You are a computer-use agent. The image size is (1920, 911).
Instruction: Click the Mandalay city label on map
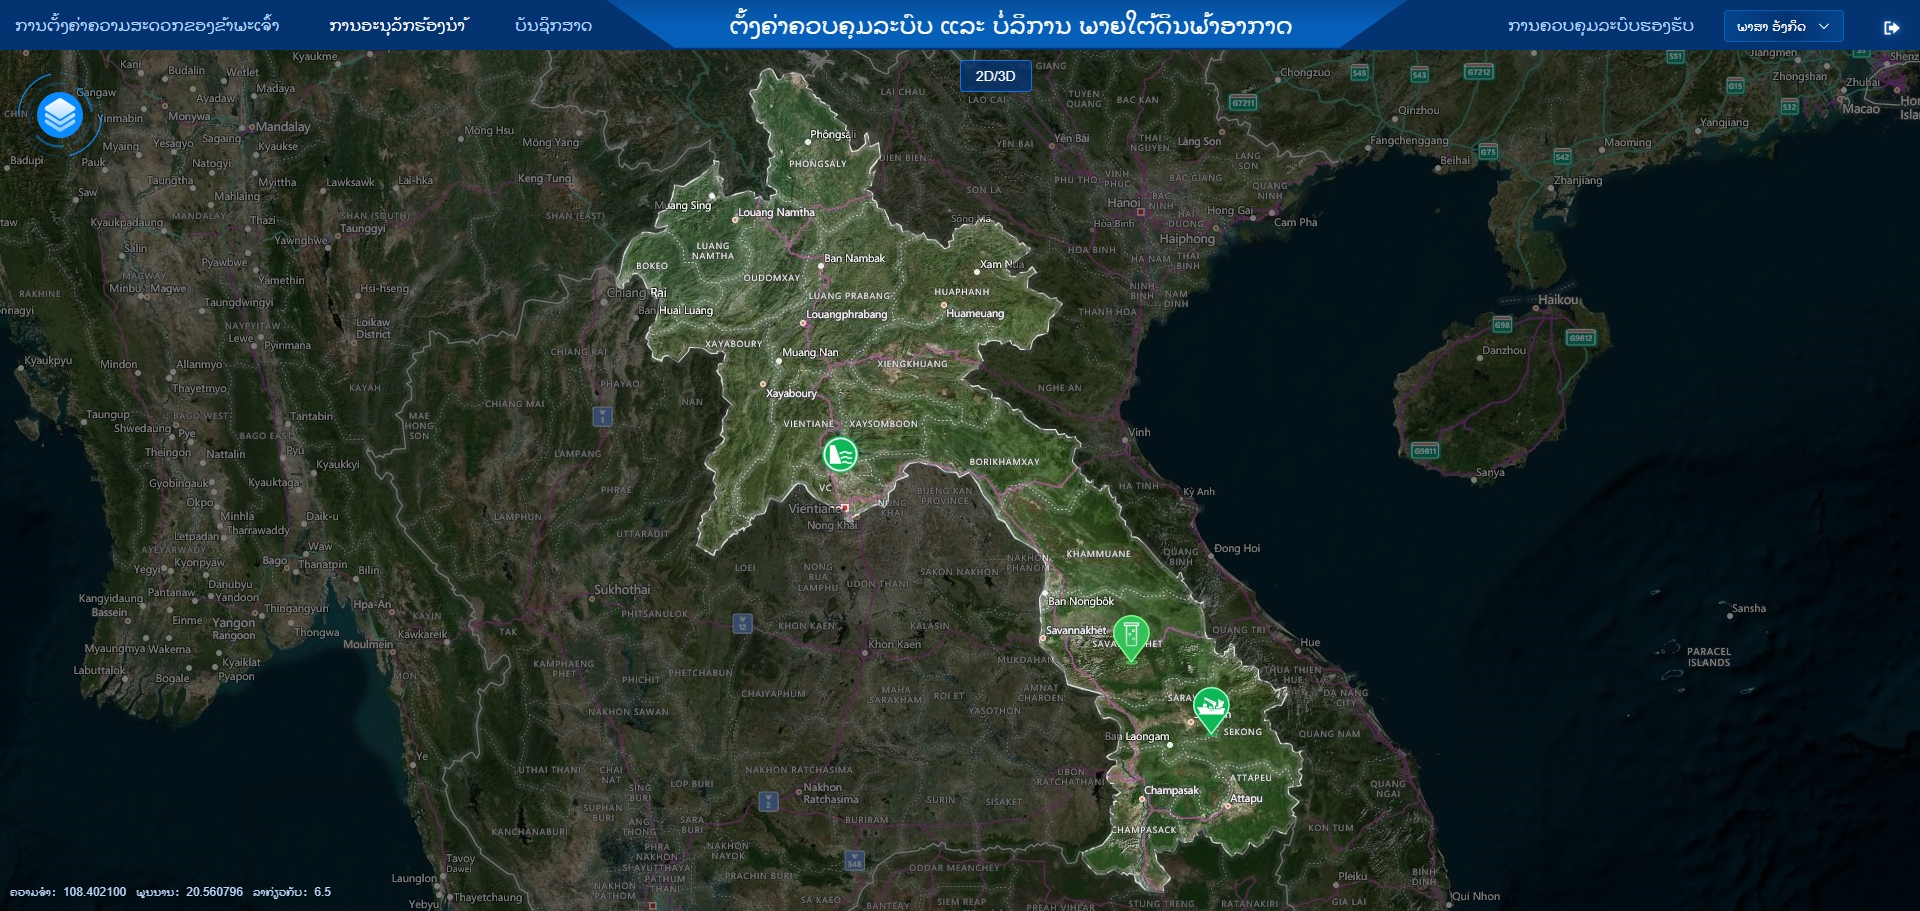283,127
